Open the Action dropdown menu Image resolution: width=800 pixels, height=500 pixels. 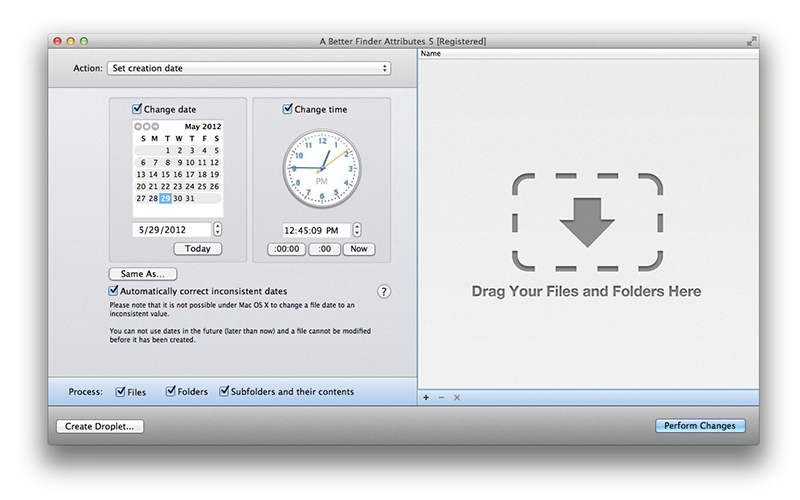pyautogui.click(x=248, y=68)
